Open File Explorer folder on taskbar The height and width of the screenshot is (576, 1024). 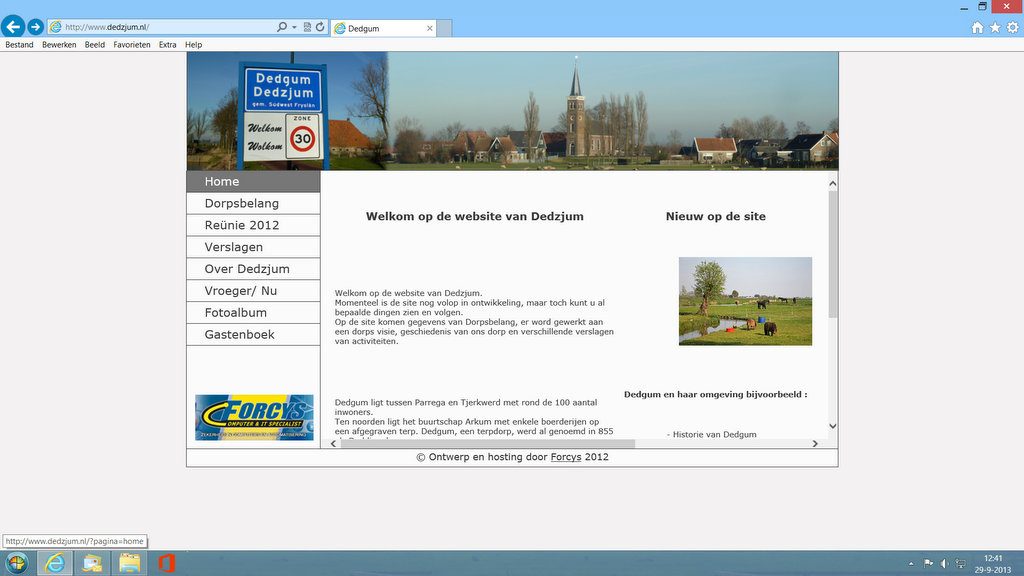pyautogui.click(x=129, y=562)
